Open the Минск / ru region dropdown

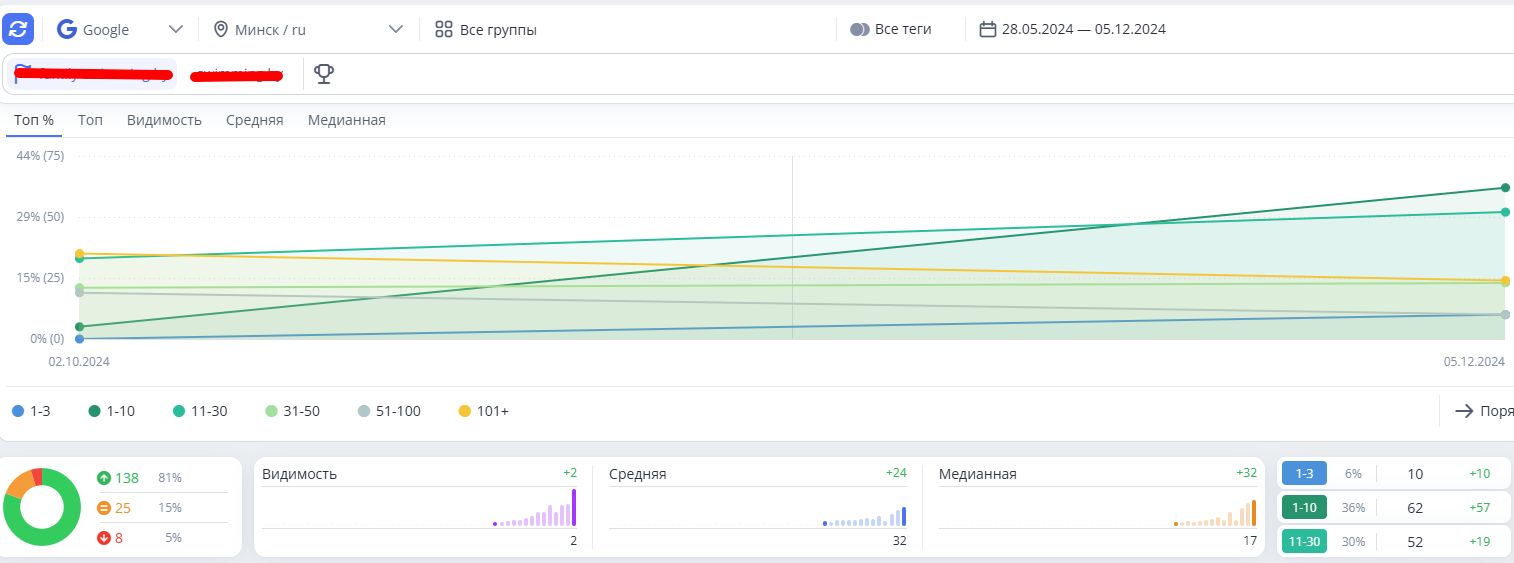point(395,29)
